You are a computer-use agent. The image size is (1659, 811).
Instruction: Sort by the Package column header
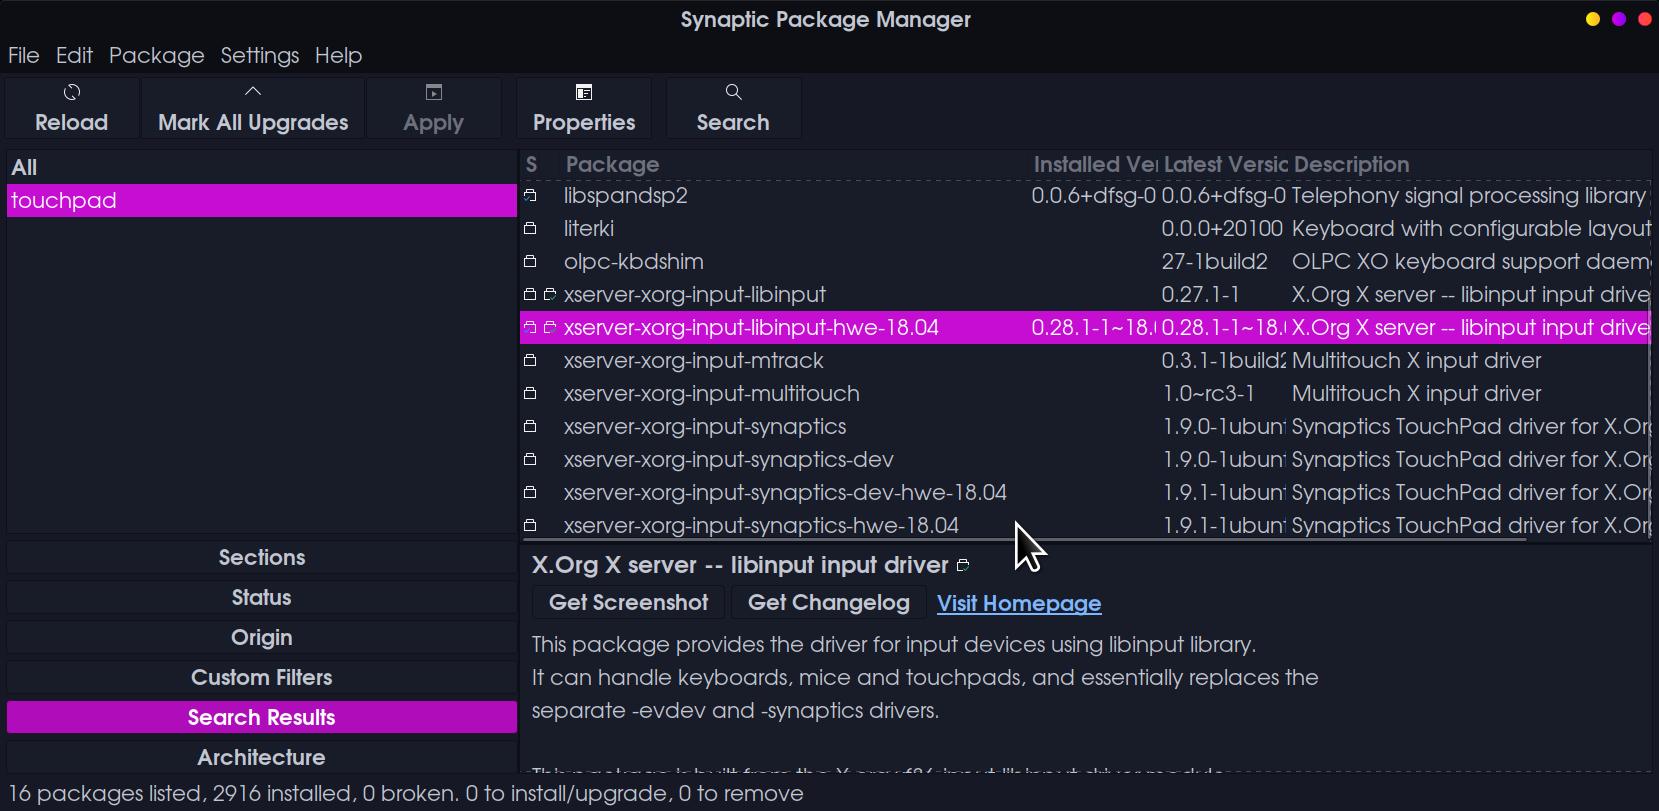click(x=612, y=164)
